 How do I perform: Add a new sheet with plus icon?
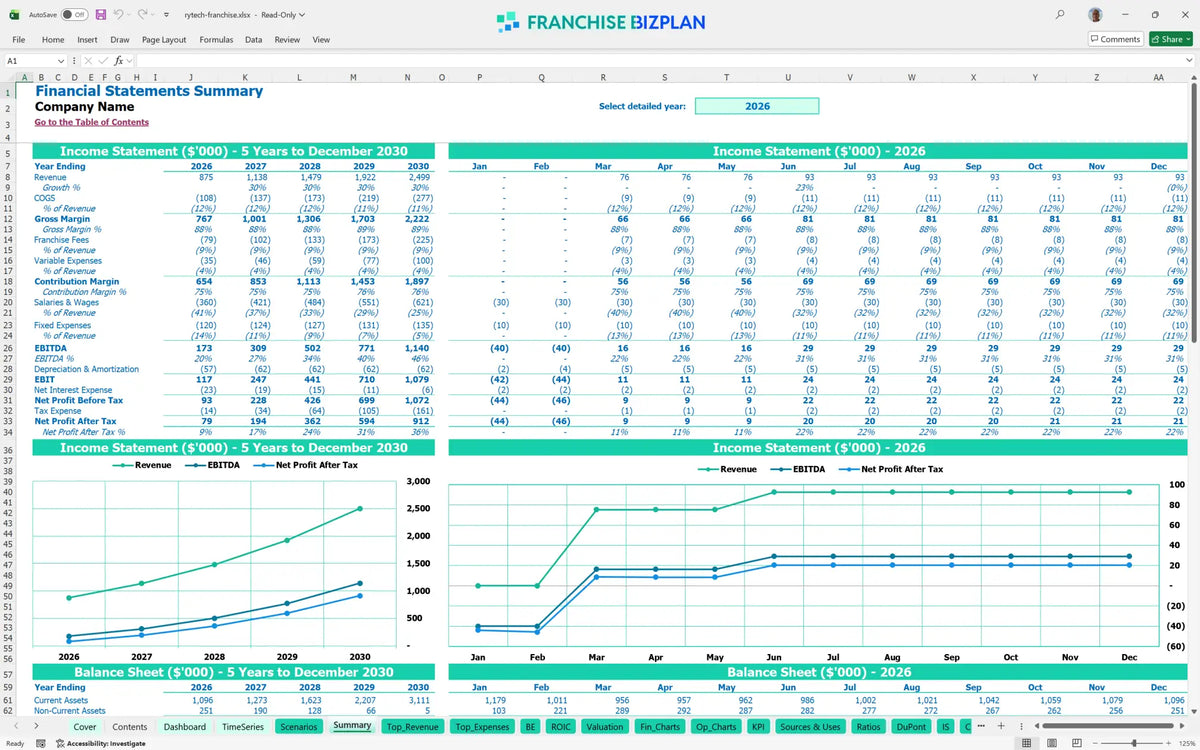tap(1001, 726)
